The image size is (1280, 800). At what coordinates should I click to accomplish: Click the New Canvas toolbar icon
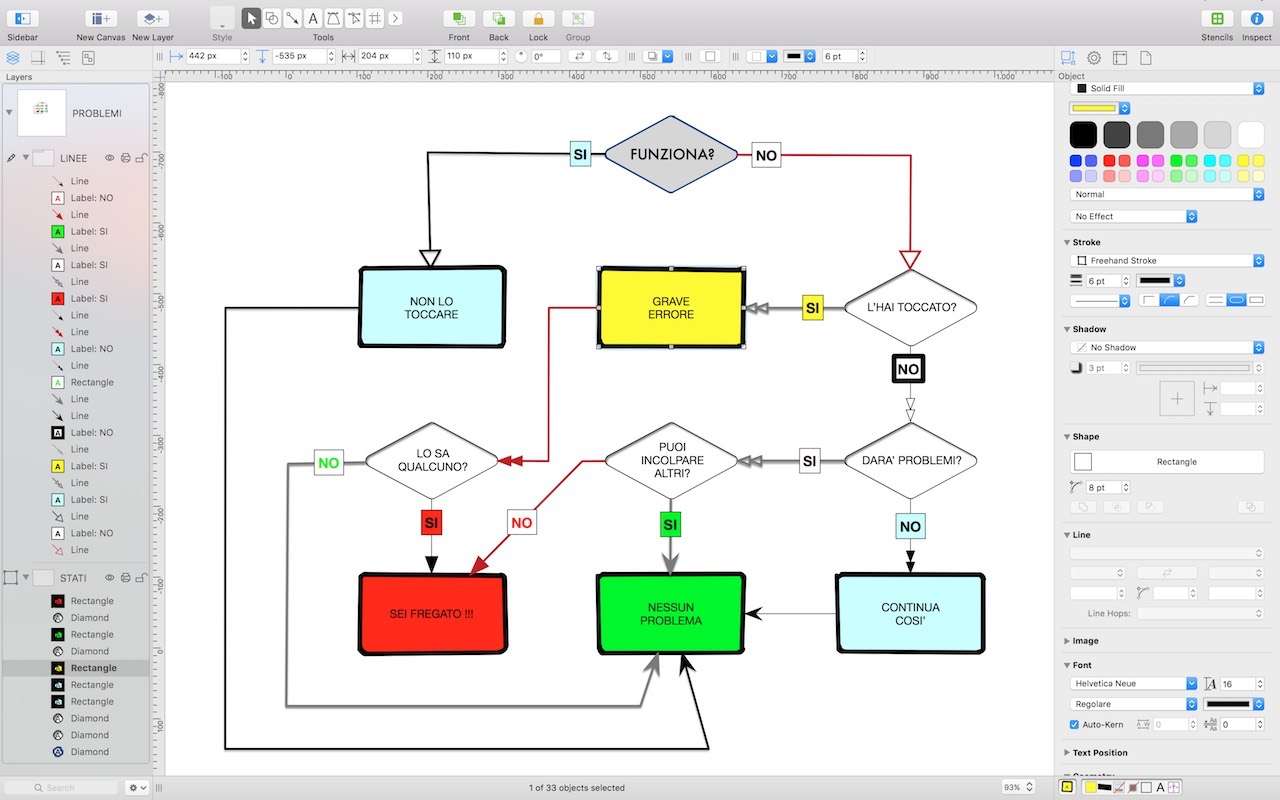point(100,18)
